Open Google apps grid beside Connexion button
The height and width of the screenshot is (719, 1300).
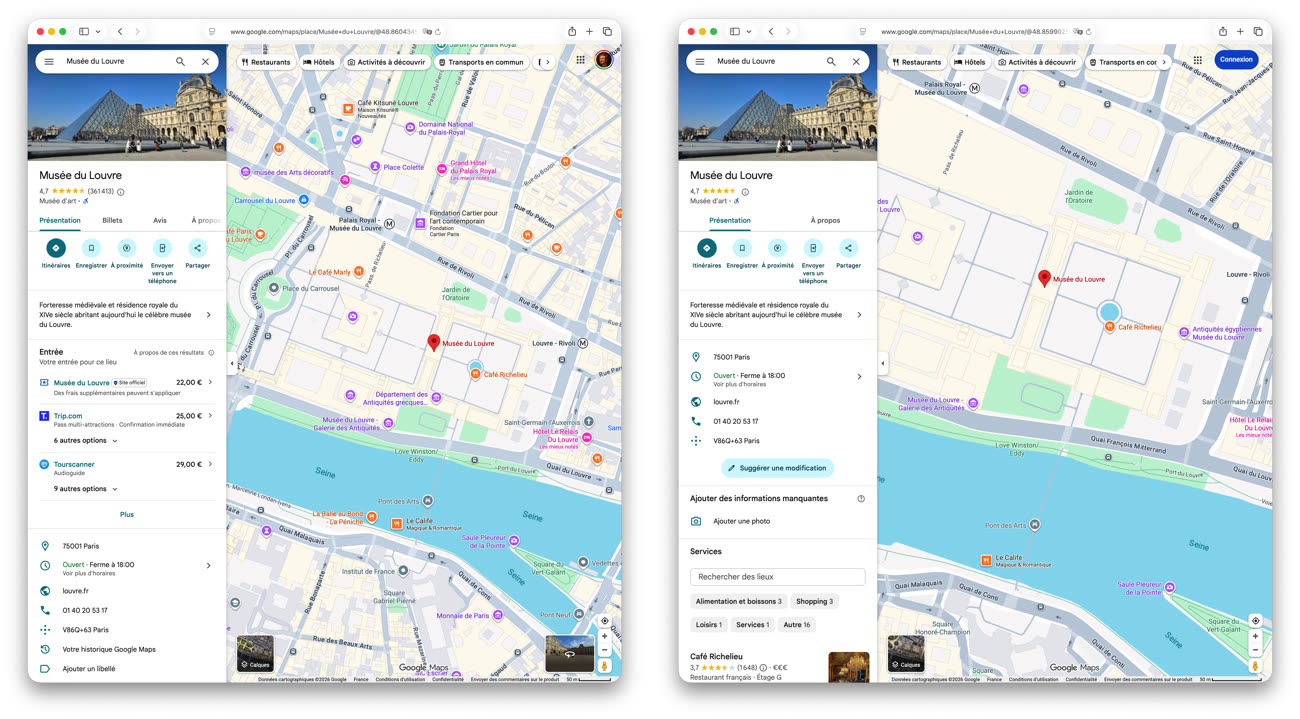coord(1197,60)
